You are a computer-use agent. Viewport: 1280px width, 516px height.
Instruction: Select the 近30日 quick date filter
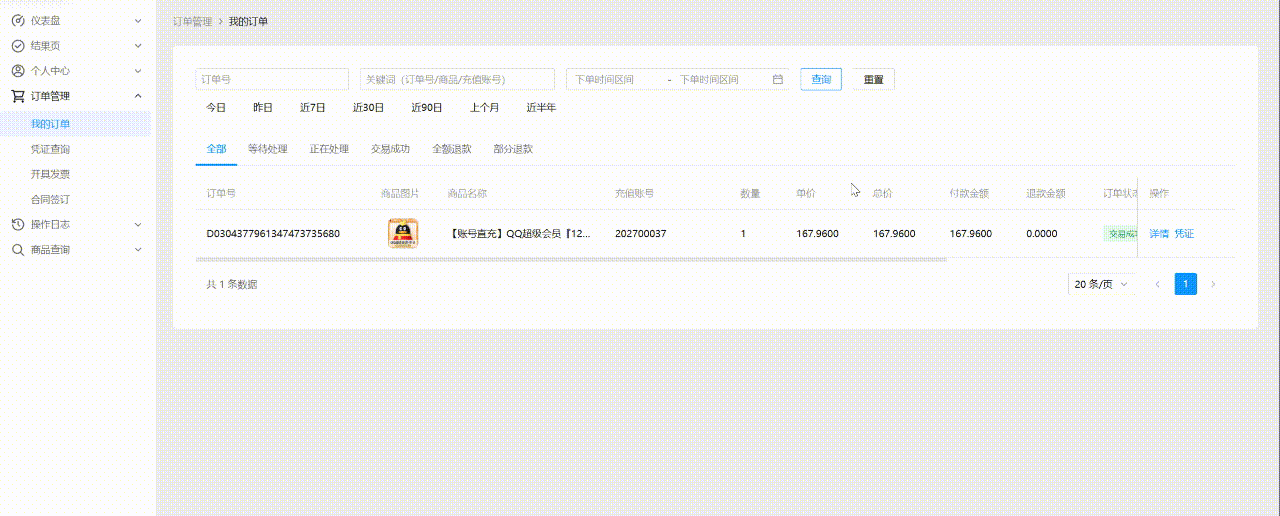(368, 107)
